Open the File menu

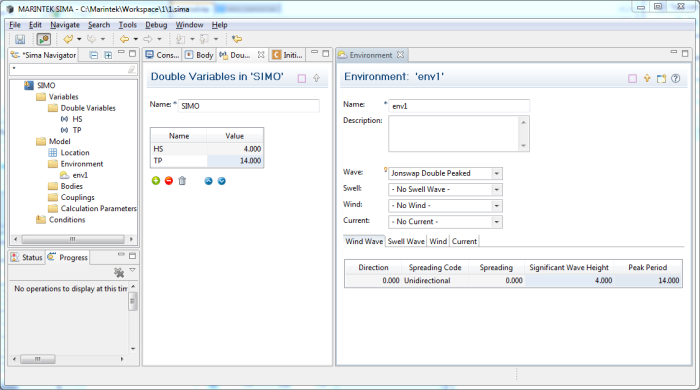pyautogui.click(x=15, y=25)
